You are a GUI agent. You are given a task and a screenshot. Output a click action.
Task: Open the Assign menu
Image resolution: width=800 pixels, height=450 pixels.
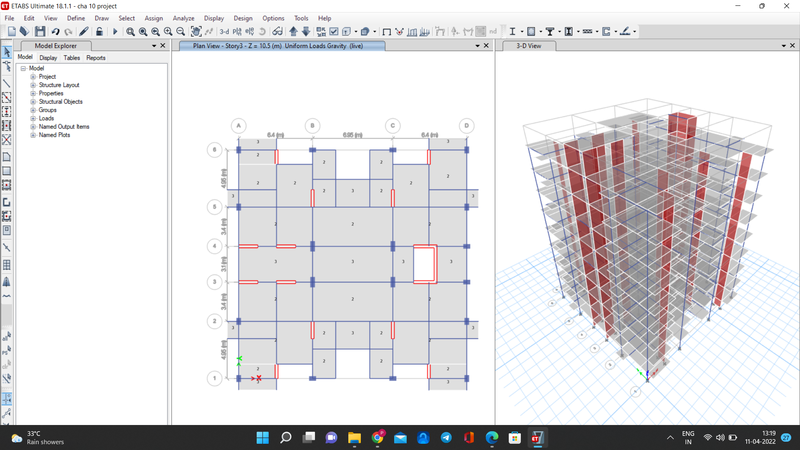154,18
